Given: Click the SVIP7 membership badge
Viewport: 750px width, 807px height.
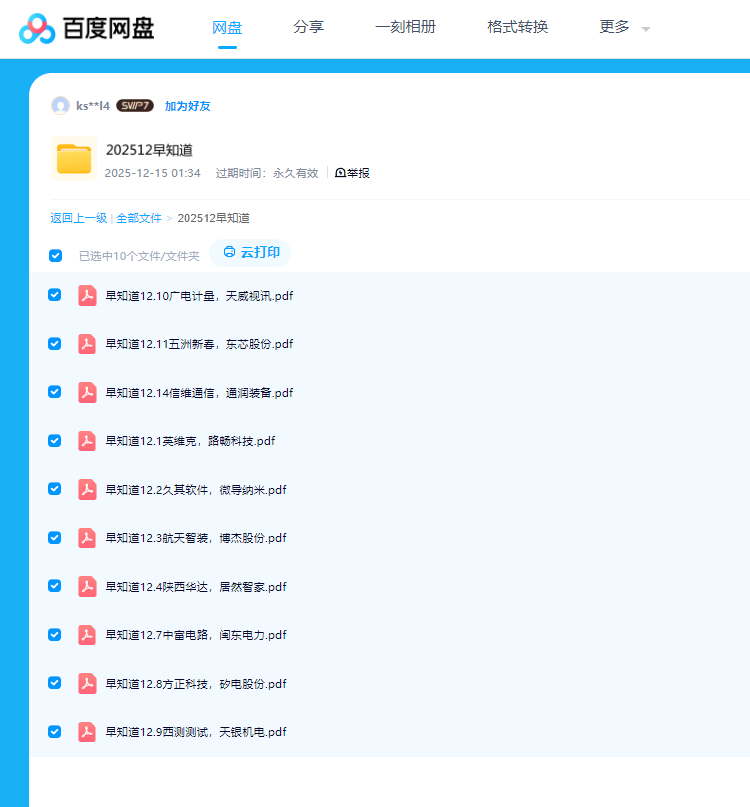Looking at the screenshot, I should (134, 106).
